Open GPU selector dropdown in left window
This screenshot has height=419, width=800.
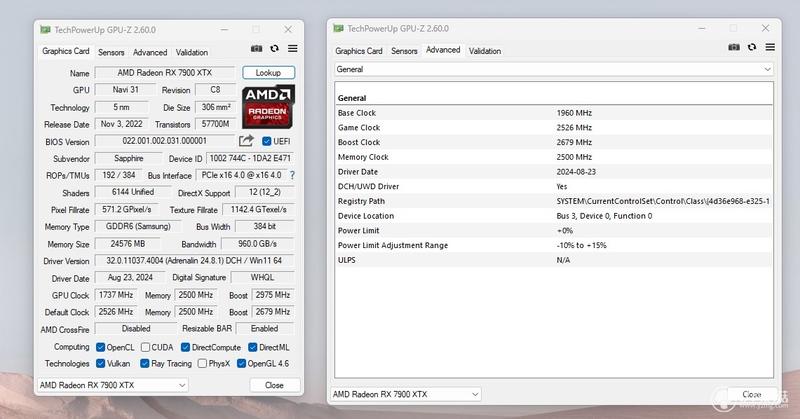[113, 385]
